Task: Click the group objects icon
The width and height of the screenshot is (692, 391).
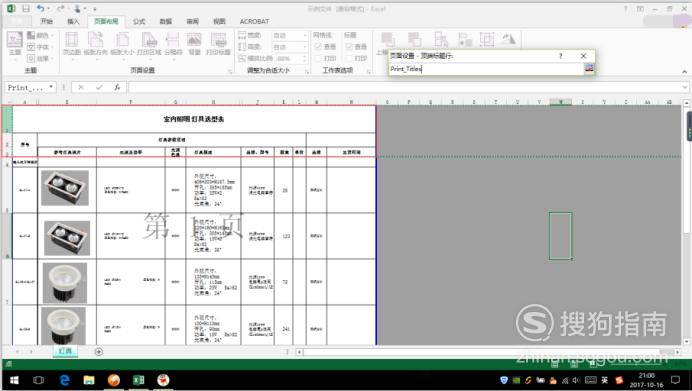Action: coord(487,39)
